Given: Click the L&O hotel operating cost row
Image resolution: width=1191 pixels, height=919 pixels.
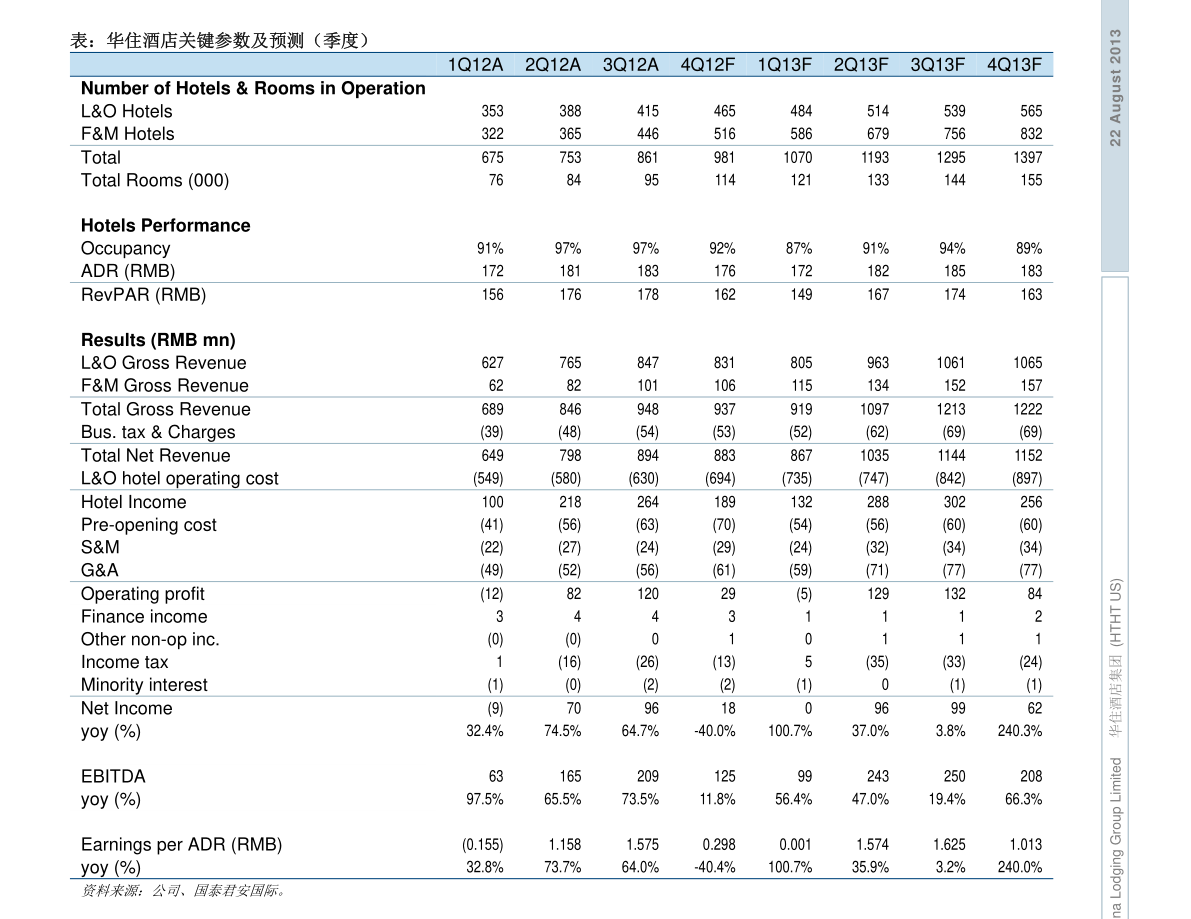Looking at the screenshot, I should [x=180, y=478].
